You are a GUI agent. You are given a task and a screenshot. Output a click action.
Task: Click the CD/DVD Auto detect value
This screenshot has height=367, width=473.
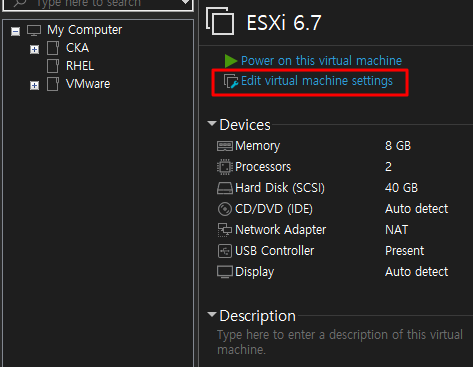click(x=417, y=209)
